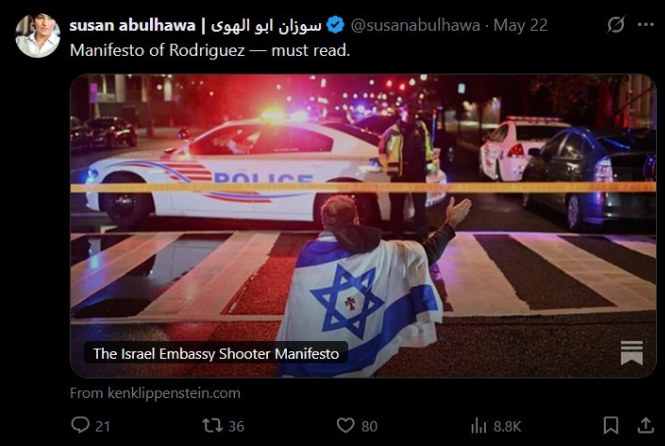Click the Substack bookmark logo on card
Screen dimensions: 665x446
click(x=631, y=353)
